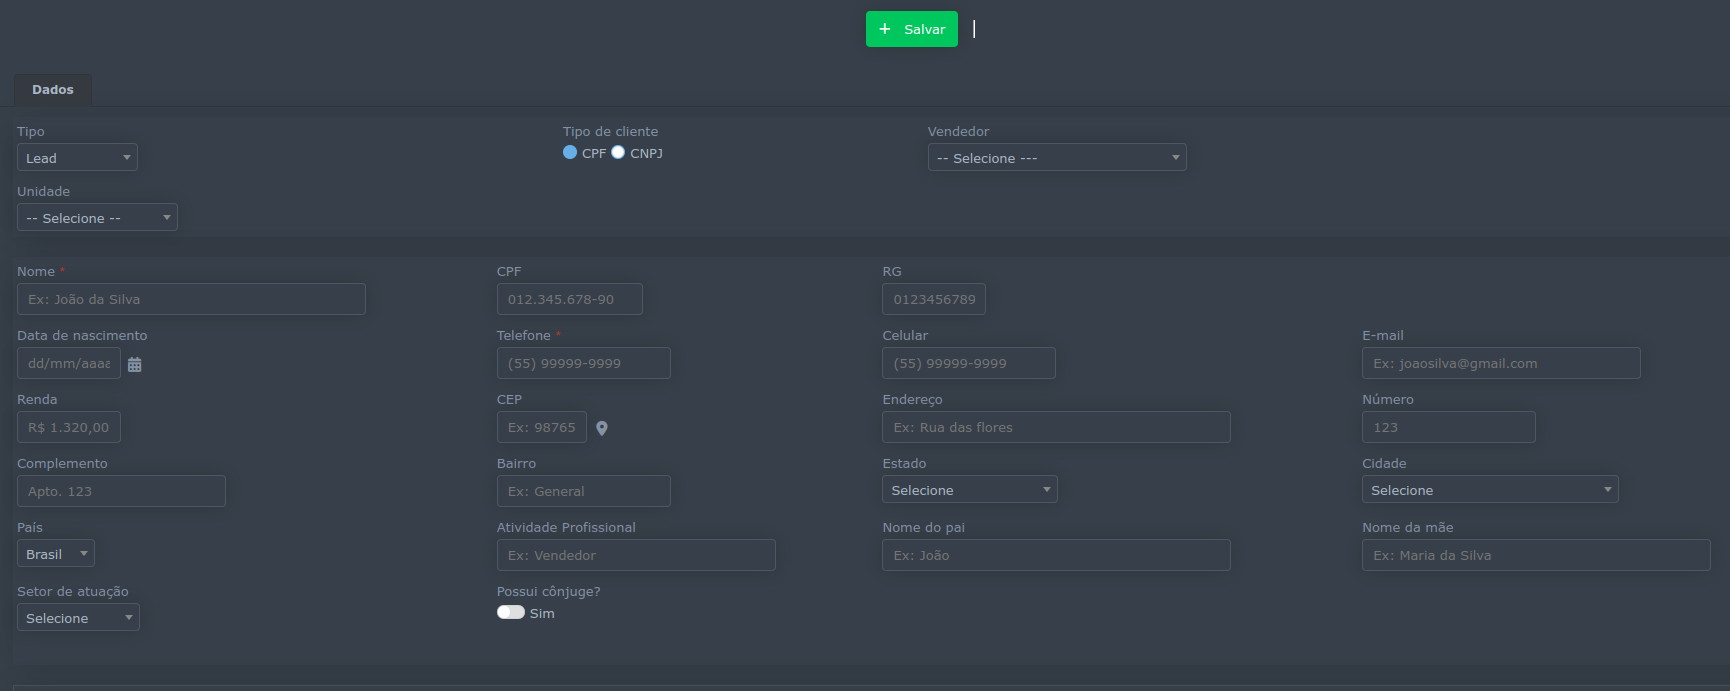Click the Telefone input field
The height and width of the screenshot is (691, 1730).
[583, 363]
